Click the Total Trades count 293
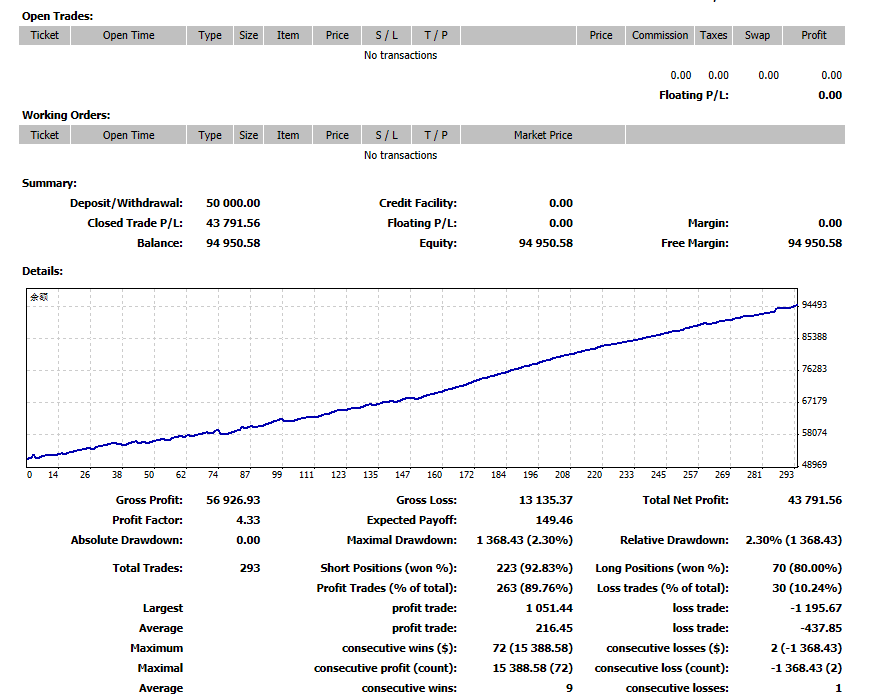 (x=249, y=568)
